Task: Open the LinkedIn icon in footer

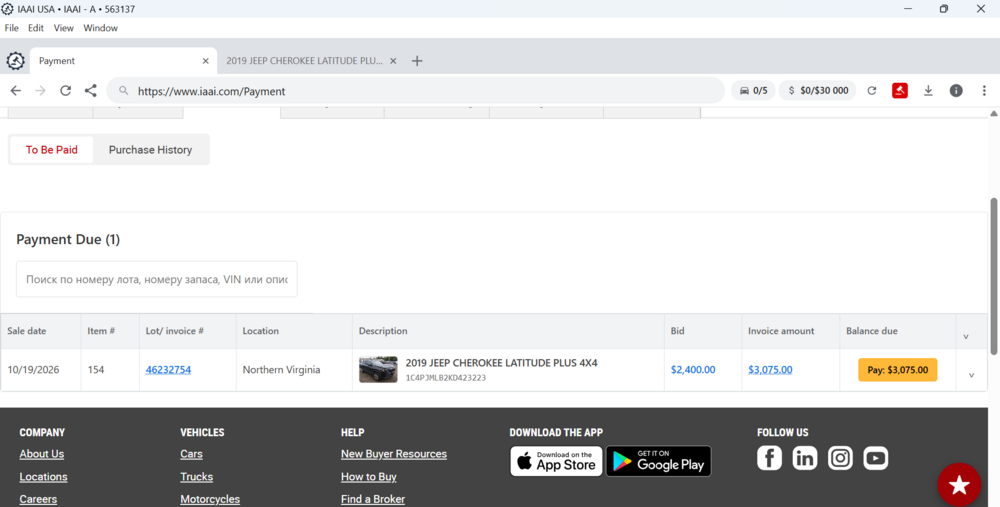Action: tap(805, 458)
